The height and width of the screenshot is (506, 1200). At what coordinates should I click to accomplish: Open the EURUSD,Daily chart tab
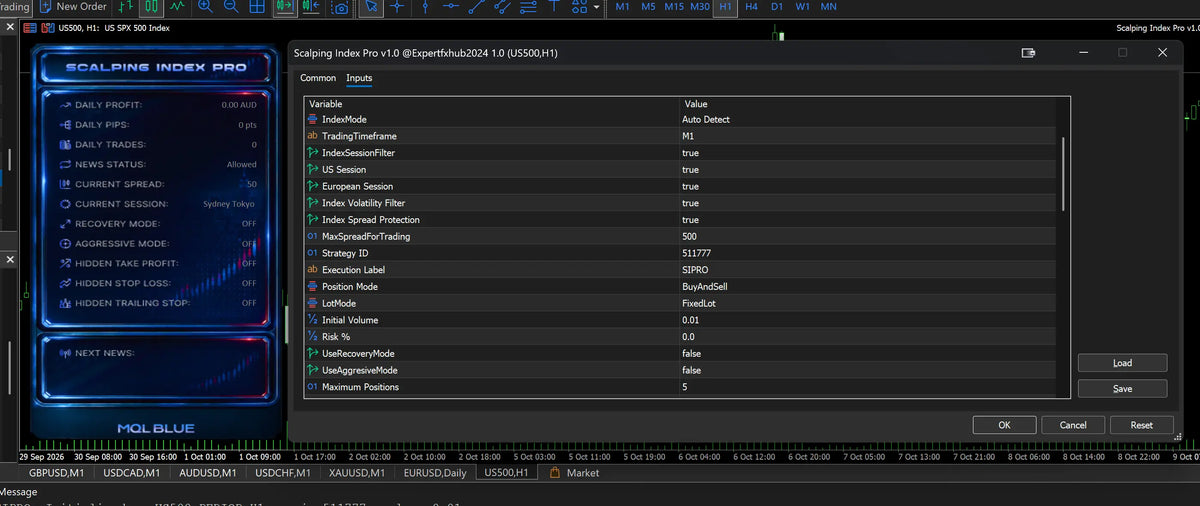point(435,472)
